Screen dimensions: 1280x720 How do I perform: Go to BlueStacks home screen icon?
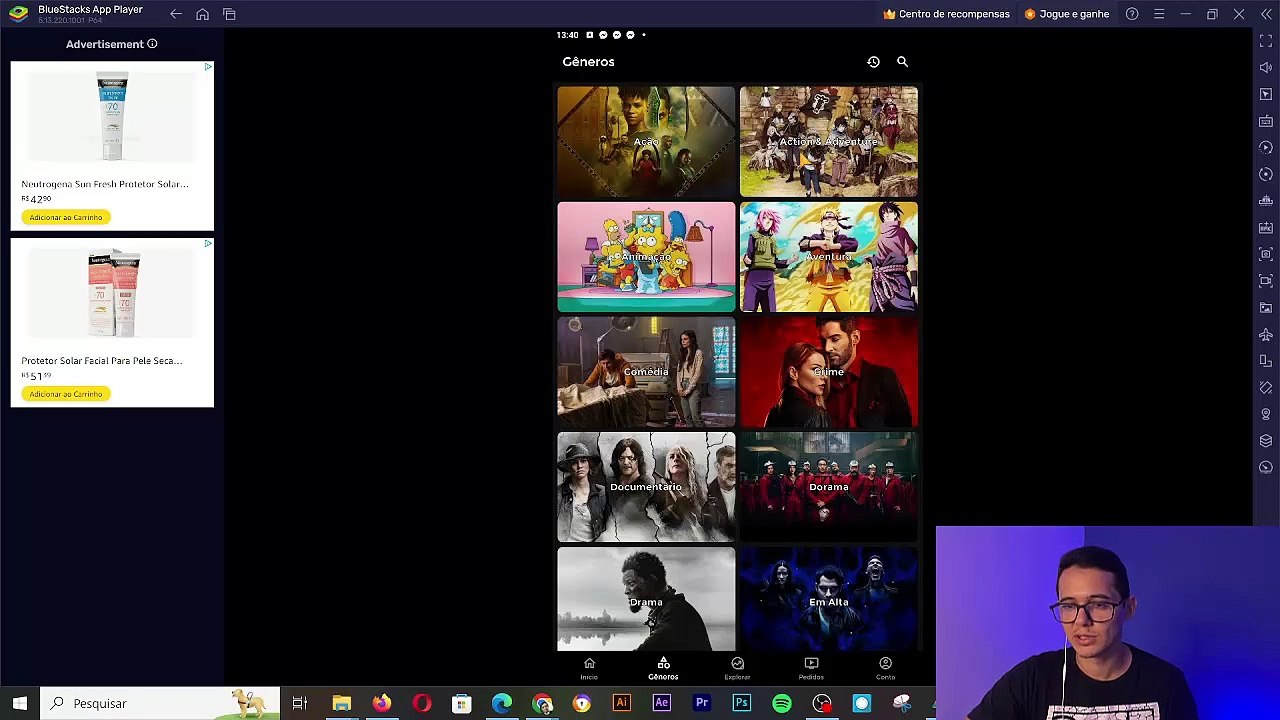pos(203,14)
